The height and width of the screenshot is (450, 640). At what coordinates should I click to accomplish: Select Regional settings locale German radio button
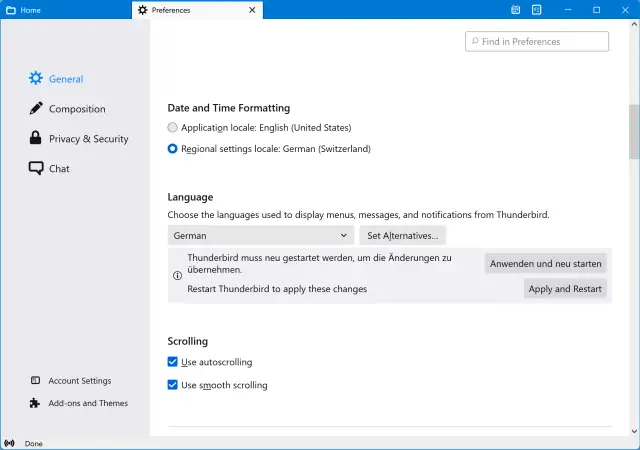[173, 149]
